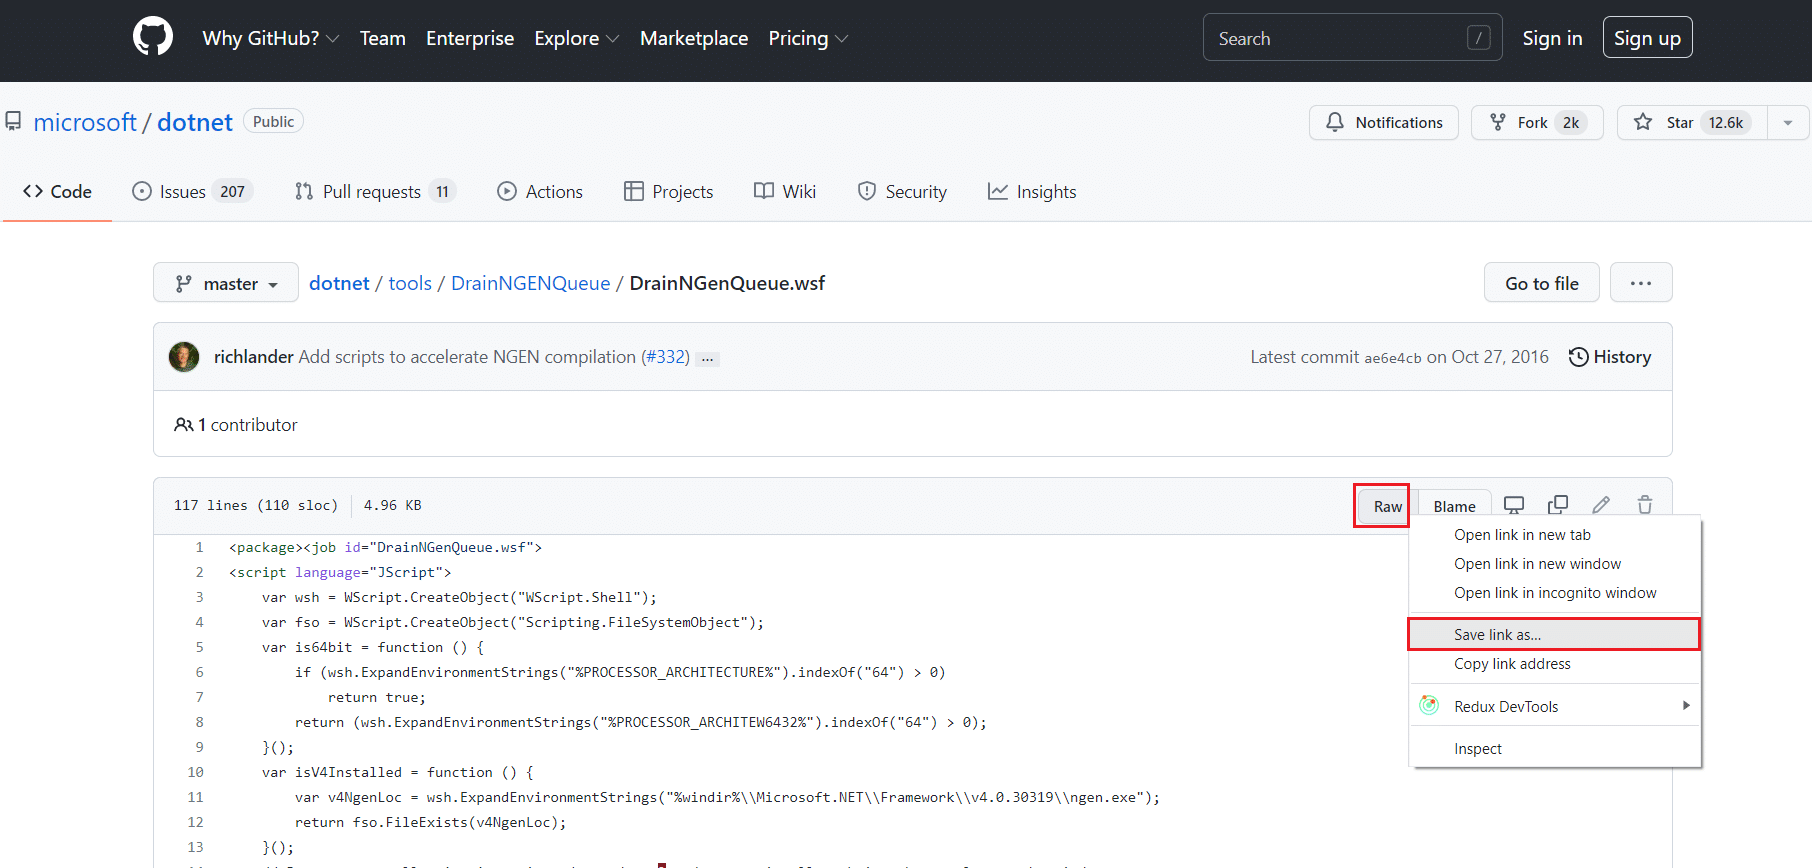Screen dimensions: 1812x868
Task: Open commit History clock link
Action: 1610,357
